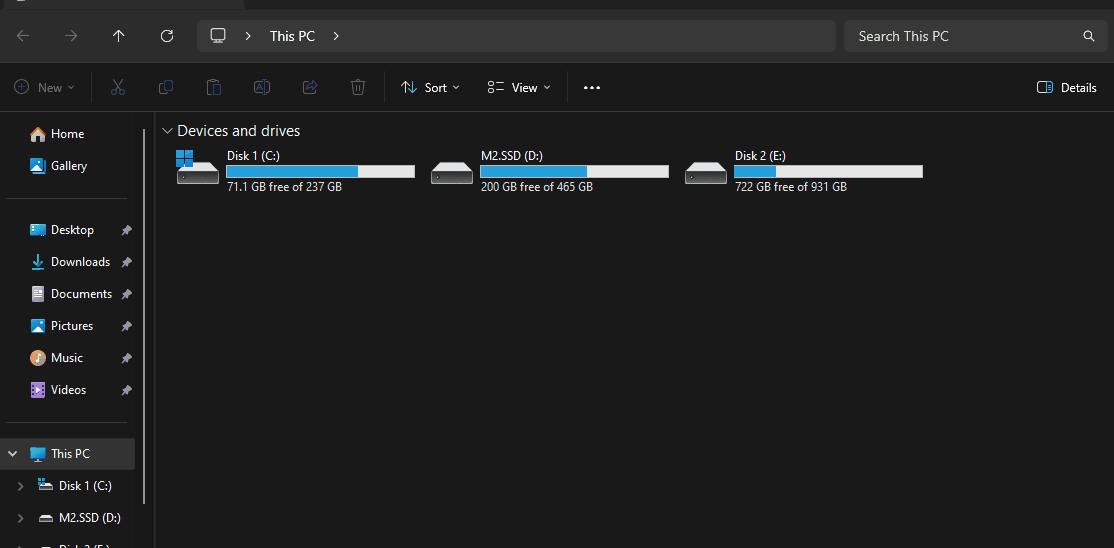The width and height of the screenshot is (1114, 548).
Task: Click the Rename icon in toolbar
Action: pyautogui.click(x=262, y=87)
